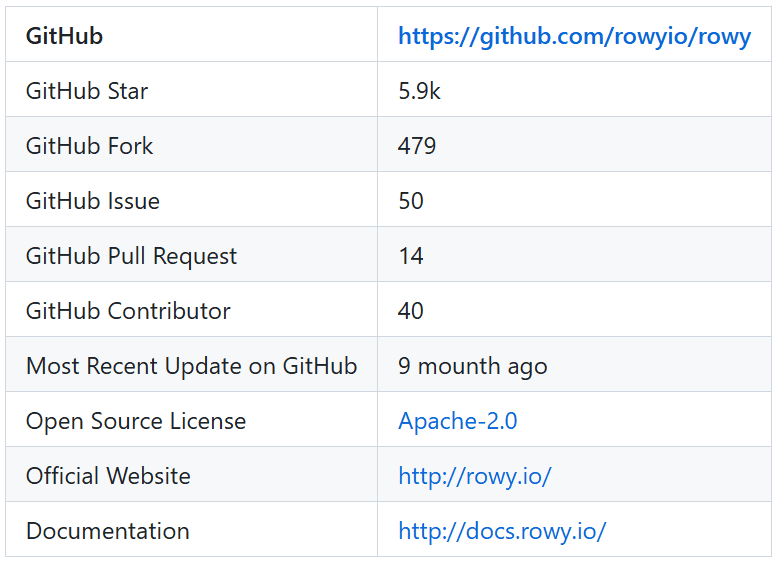Select the GitHub Pull Request label
779x562 pixels.
pos(131,256)
